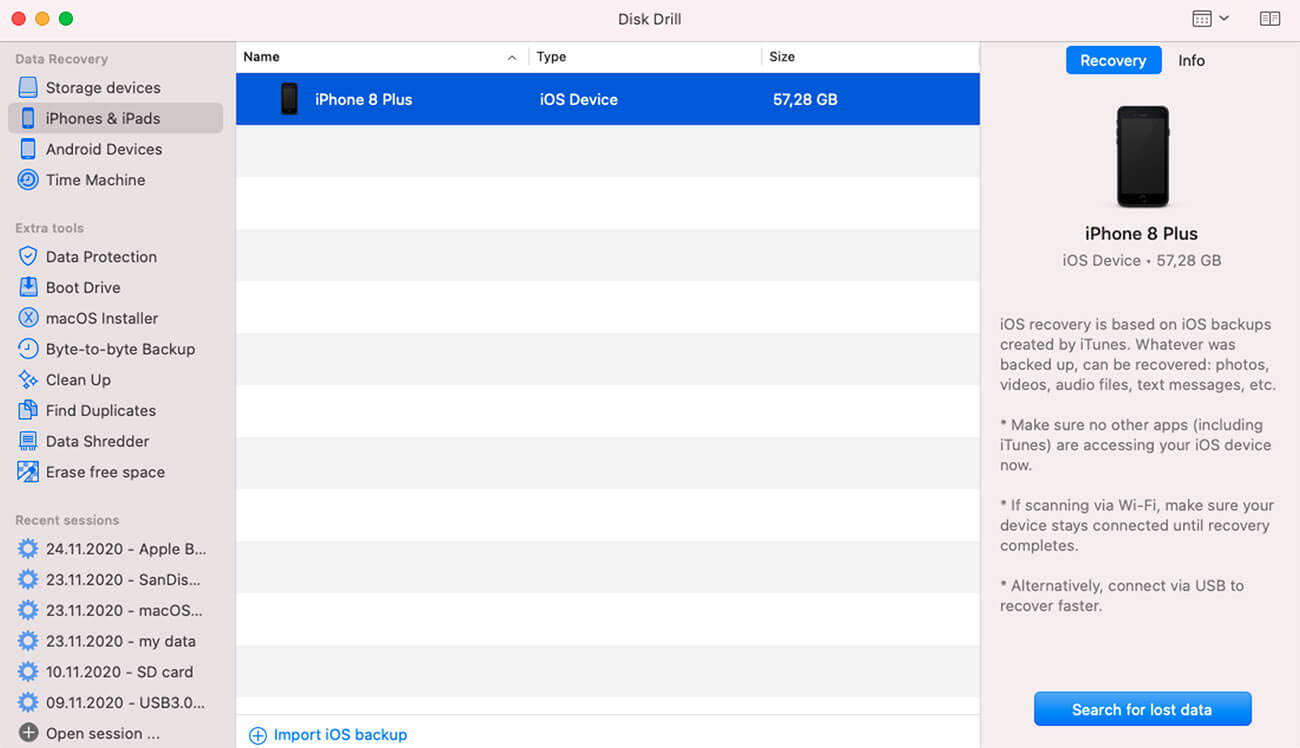Image resolution: width=1300 pixels, height=748 pixels.
Task: Click the iOS Device type cell
Action: [x=579, y=99]
